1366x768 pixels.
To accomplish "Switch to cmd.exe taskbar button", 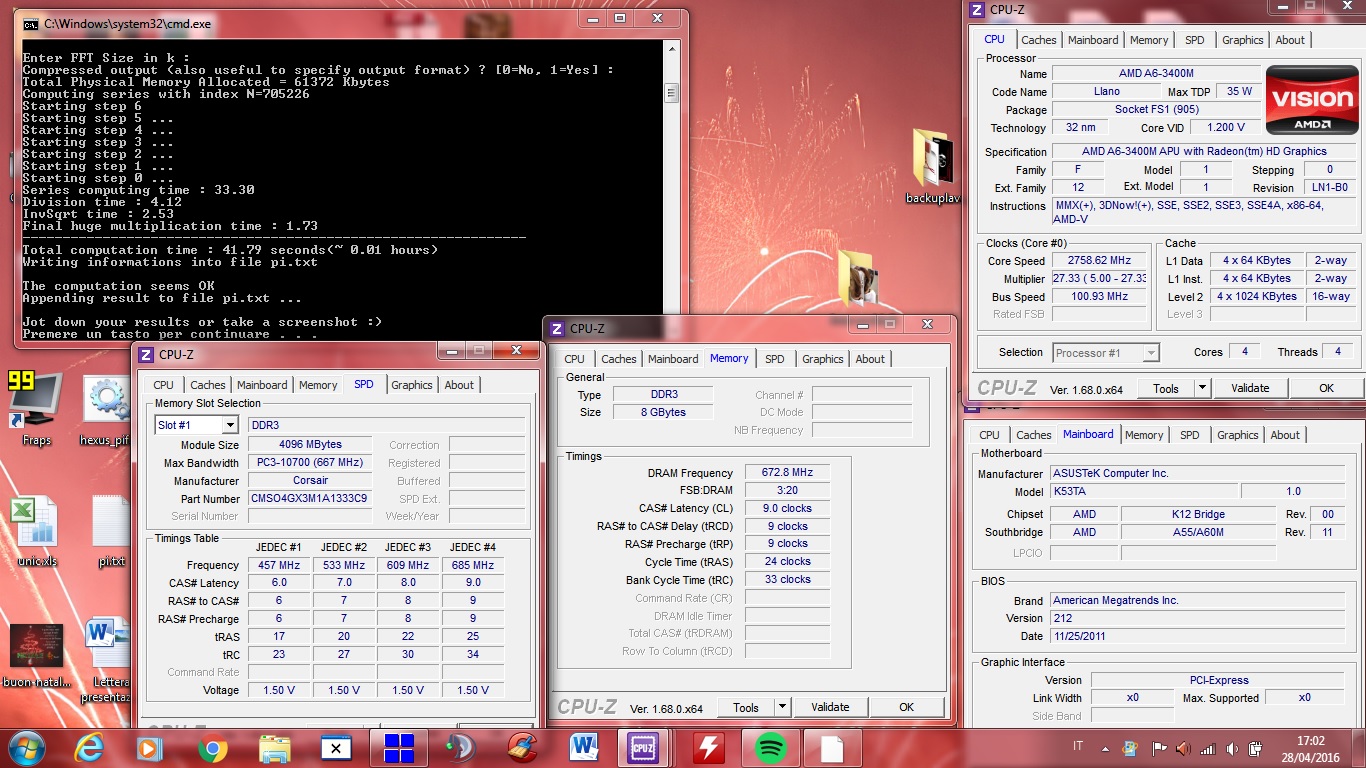I will coord(336,747).
